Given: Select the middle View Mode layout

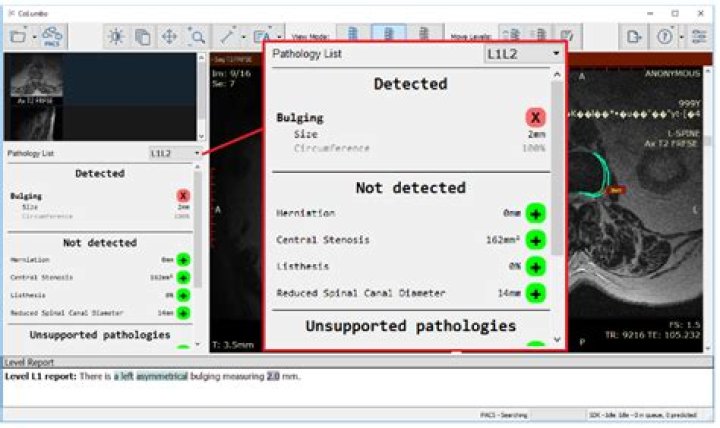Looking at the screenshot, I should 388,36.
